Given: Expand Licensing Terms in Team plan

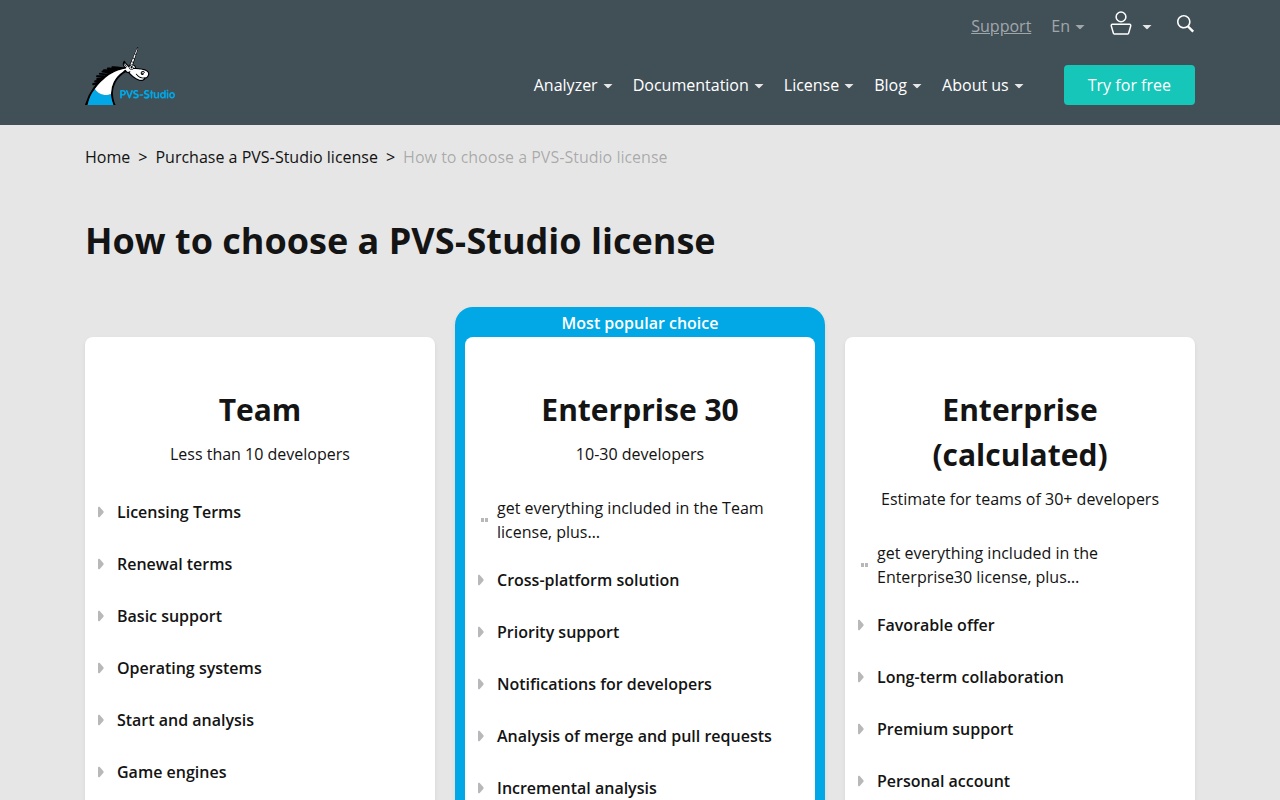Looking at the screenshot, I should [x=179, y=512].
